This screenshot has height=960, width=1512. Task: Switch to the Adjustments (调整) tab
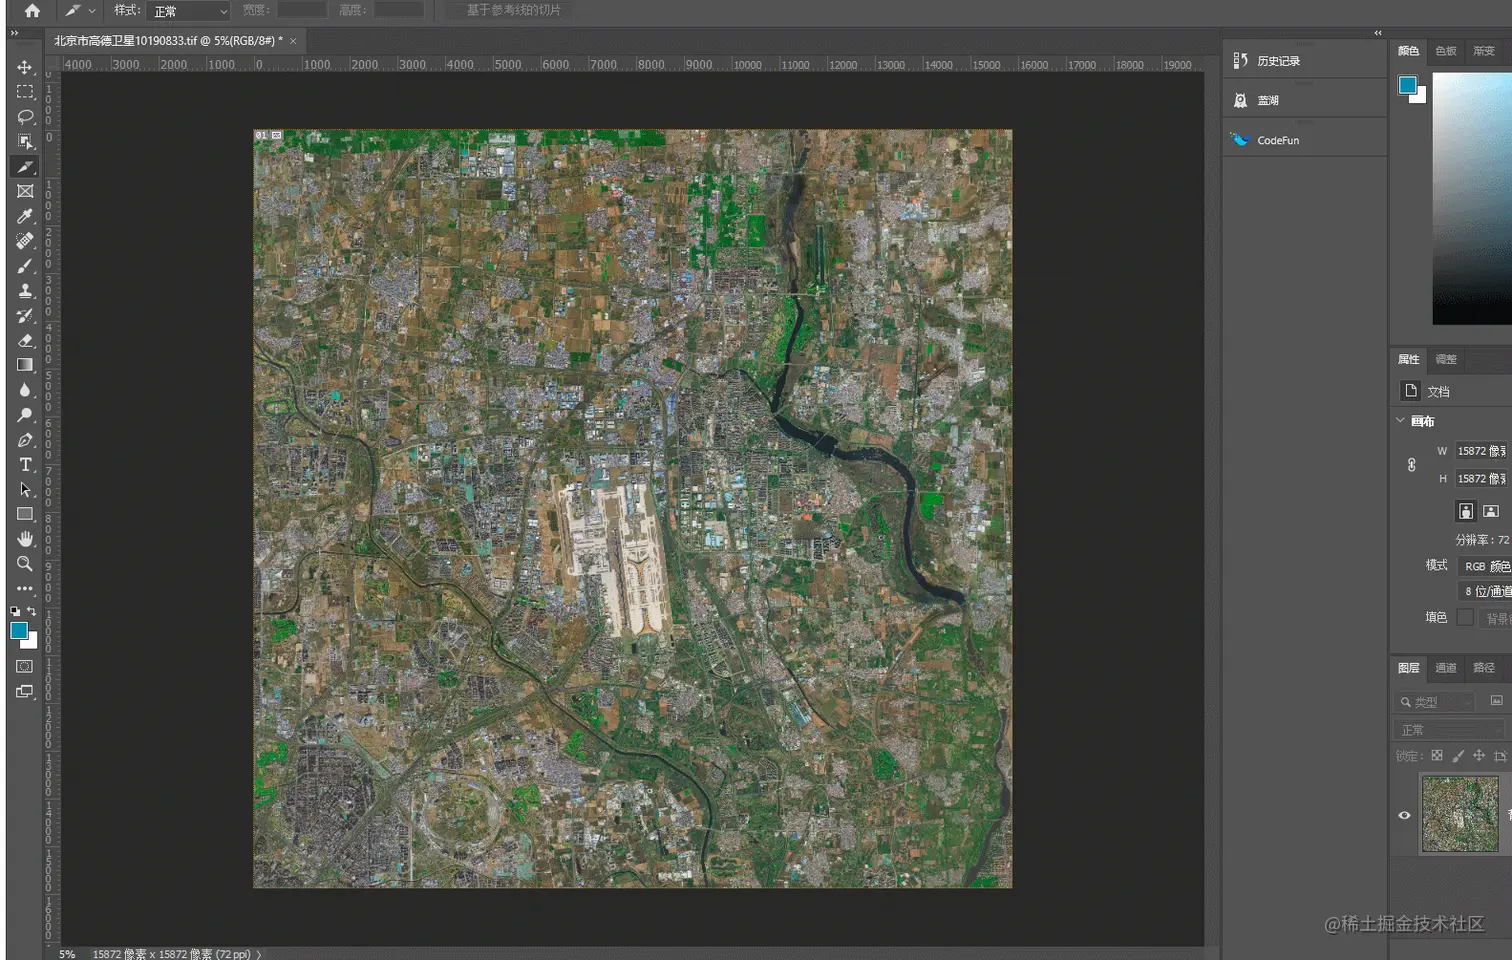coord(1446,359)
